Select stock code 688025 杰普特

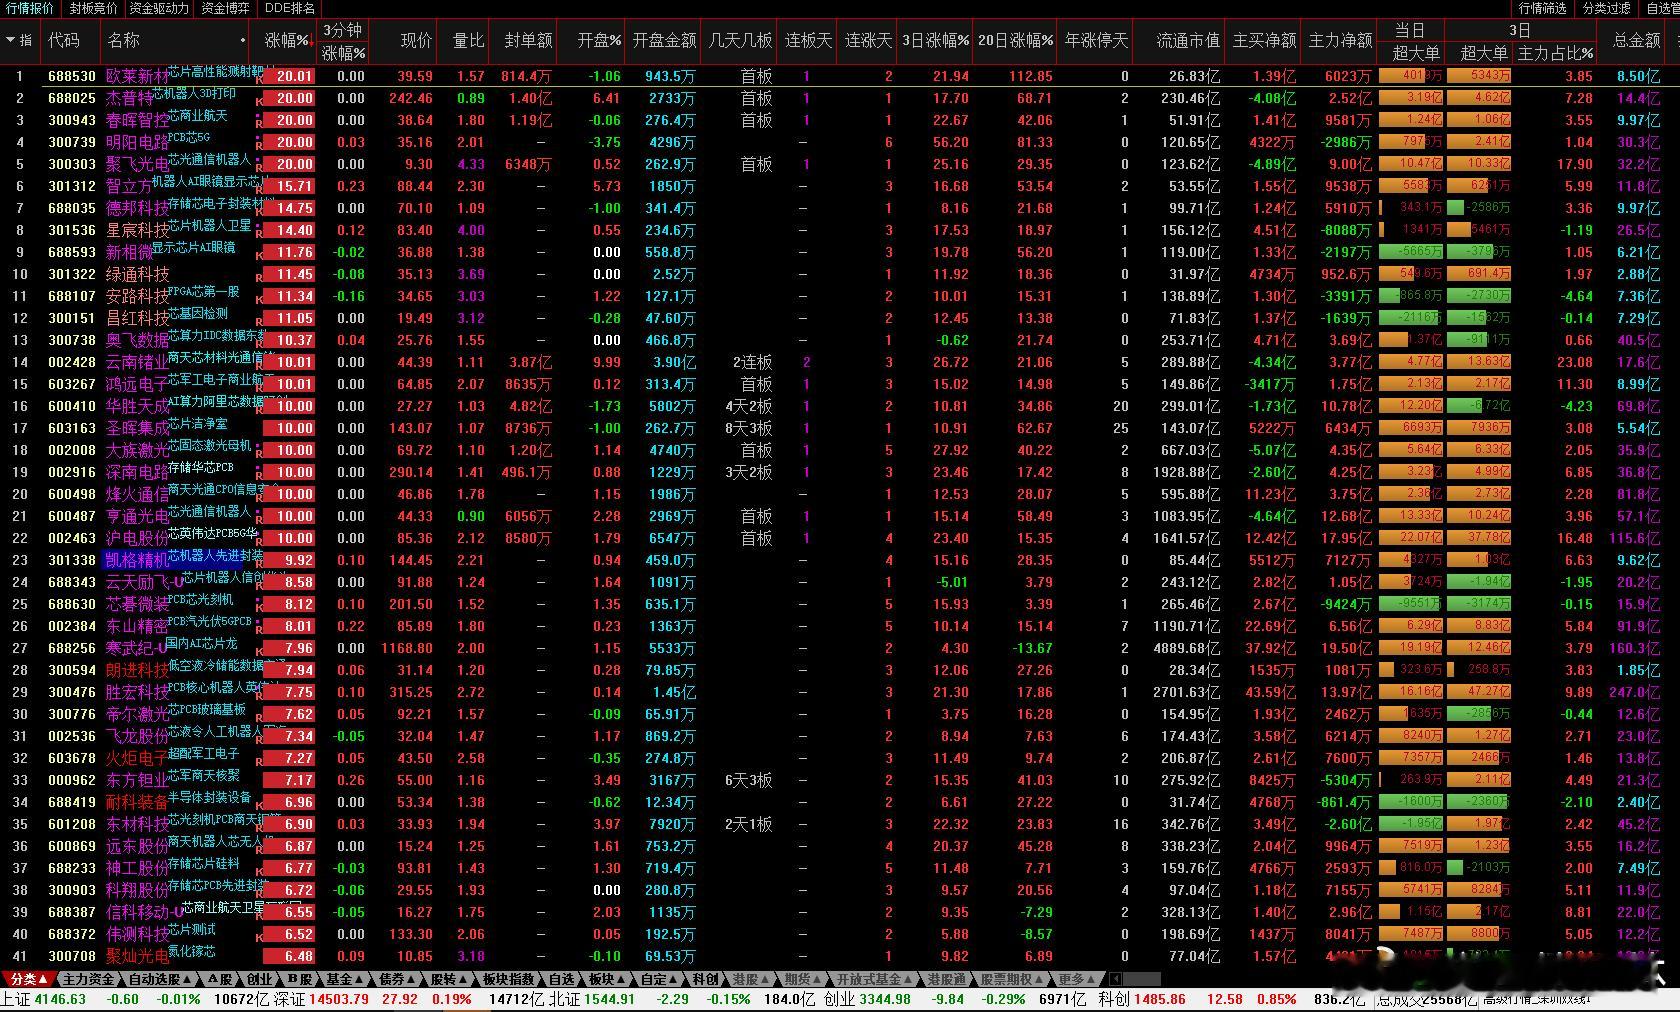coord(72,98)
